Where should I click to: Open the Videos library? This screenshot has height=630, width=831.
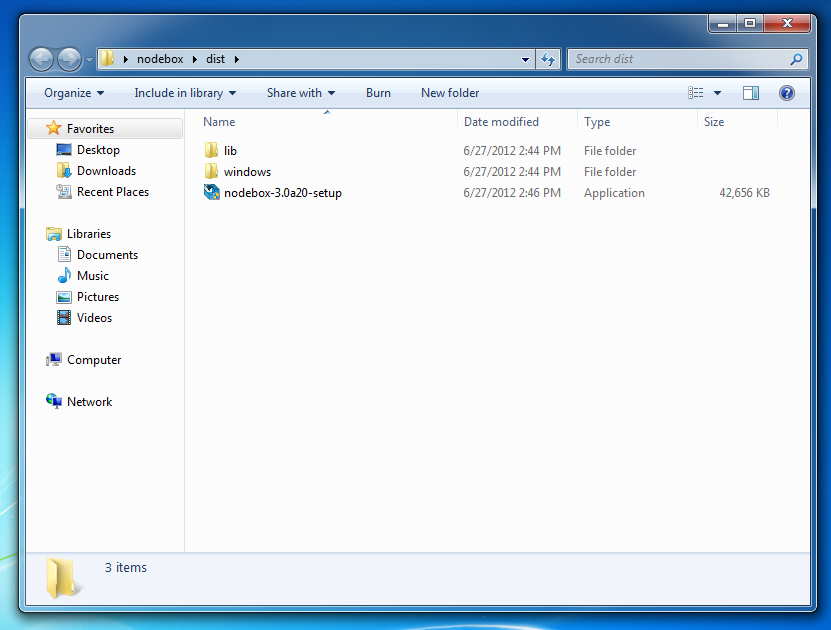coord(94,318)
